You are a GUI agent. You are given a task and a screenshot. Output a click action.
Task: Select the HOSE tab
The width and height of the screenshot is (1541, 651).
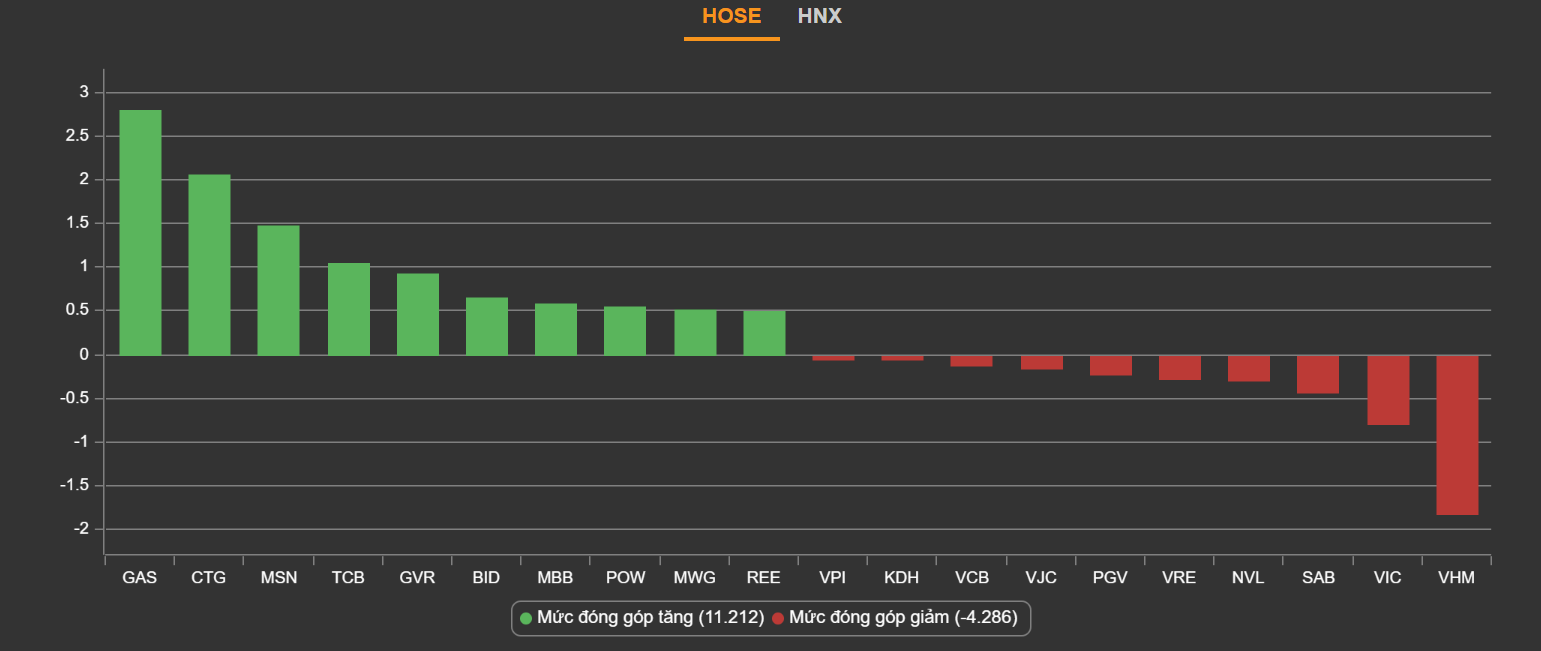click(731, 17)
